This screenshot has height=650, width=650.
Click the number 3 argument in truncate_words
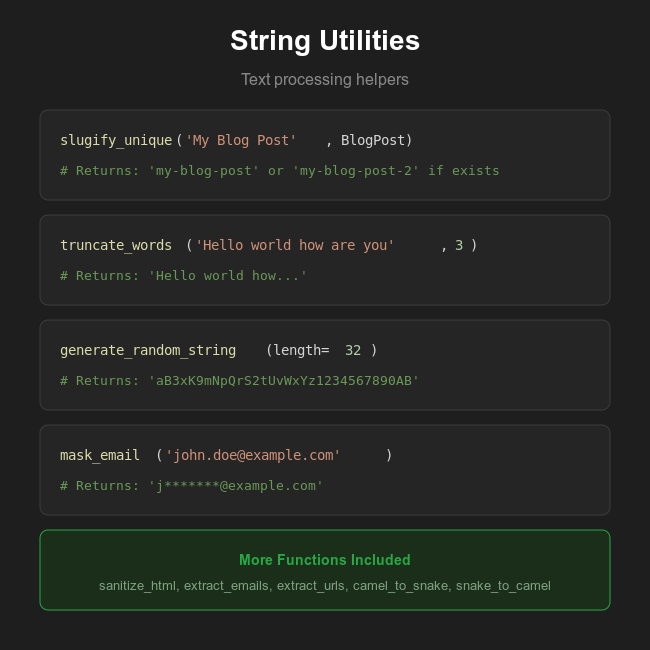pos(459,245)
